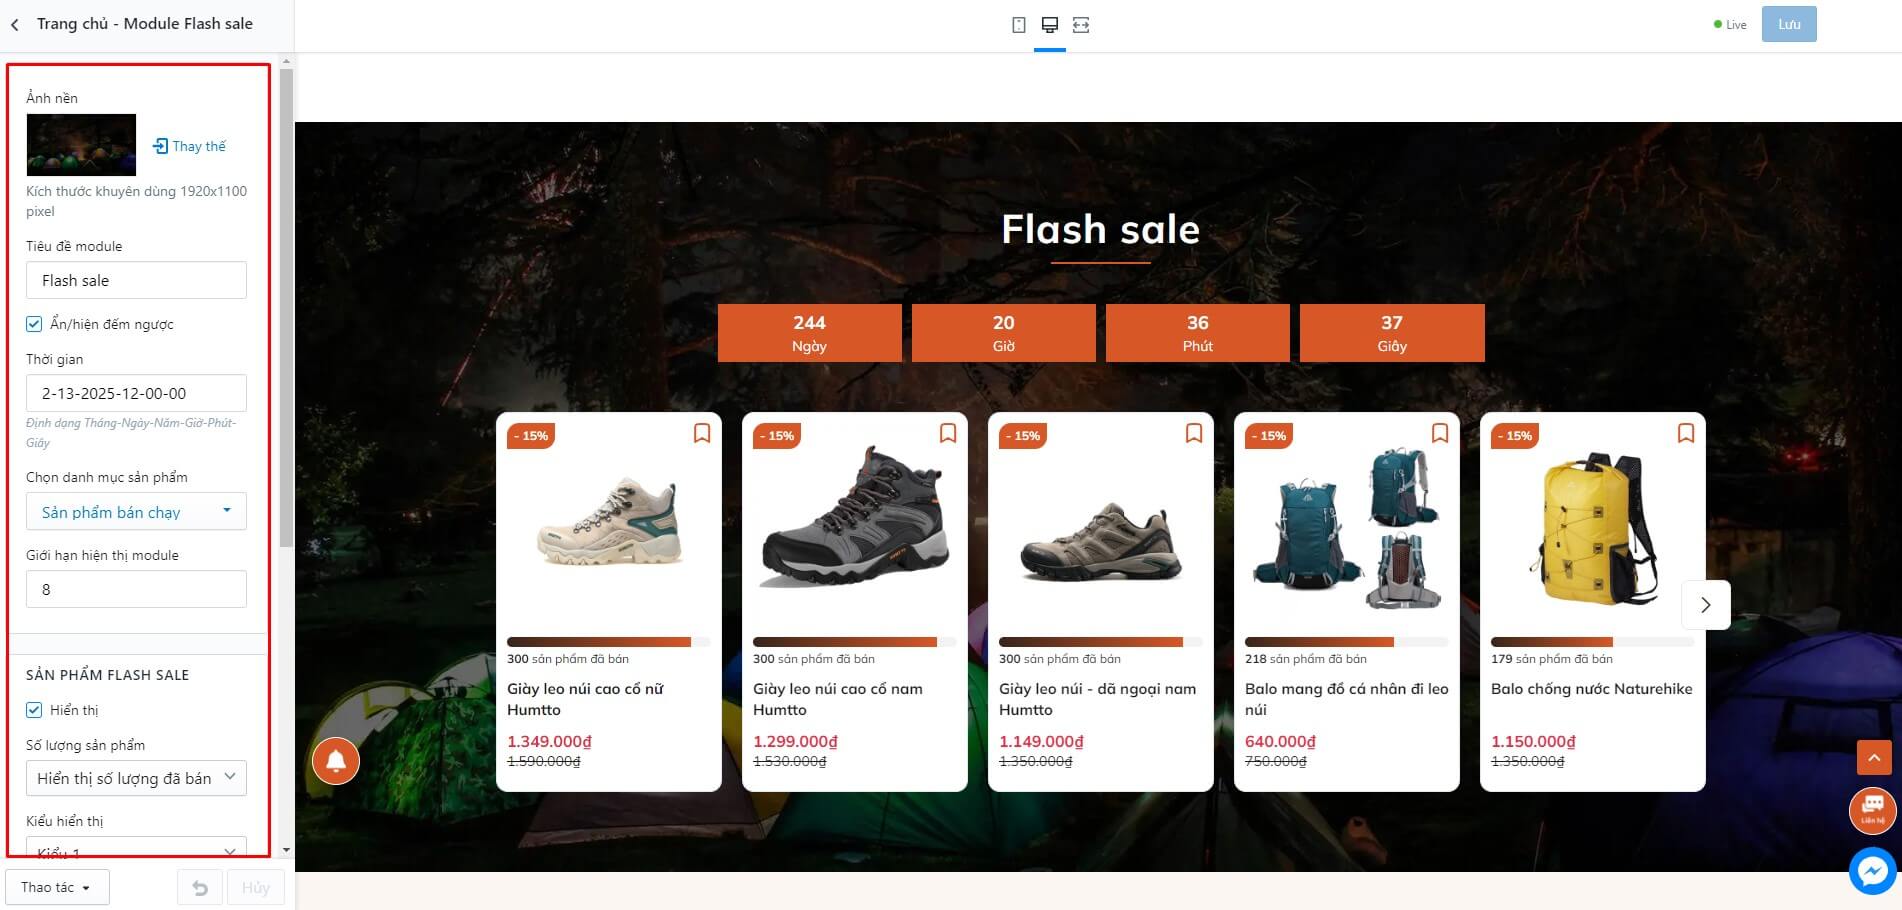This screenshot has width=1902, height=910.
Task: Toggle the Ẩn/hiện đếm ngược checkbox
Action: tap(34, 324)
